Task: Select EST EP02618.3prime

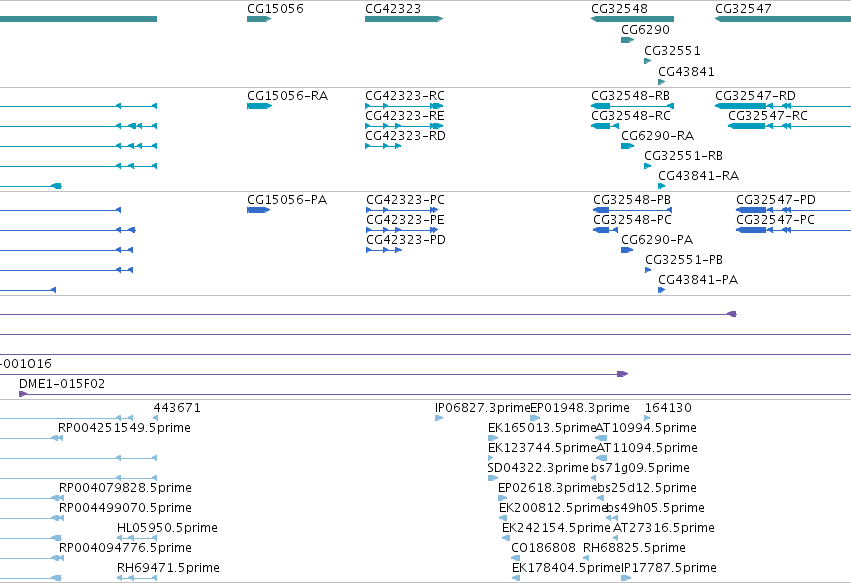Action: pos(547,489)
